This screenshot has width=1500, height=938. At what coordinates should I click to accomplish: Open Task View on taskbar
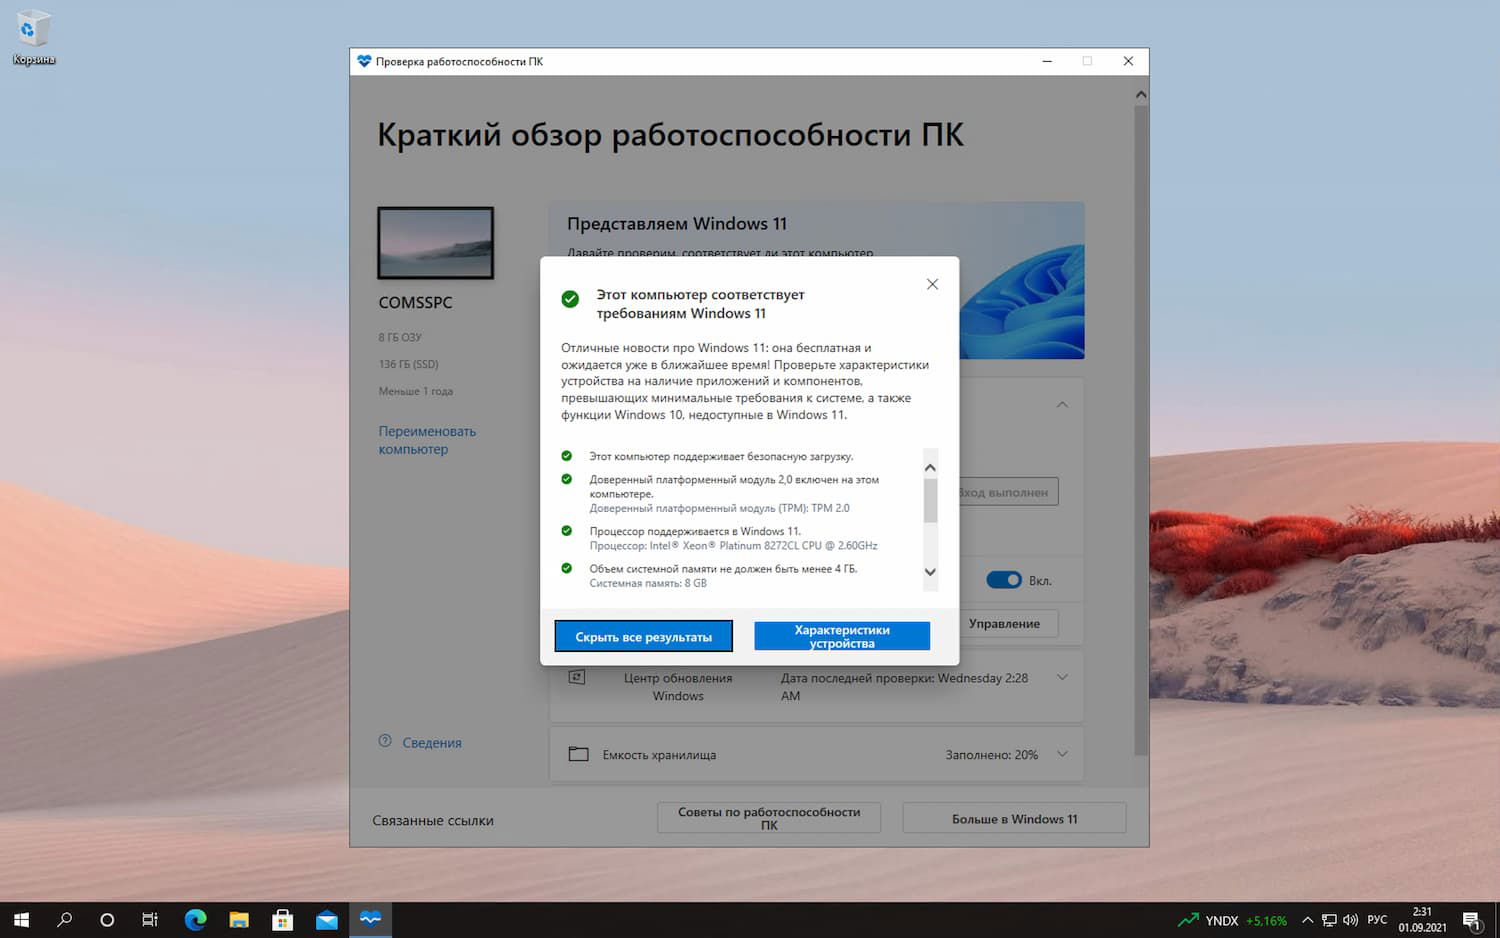[x=150, y=920]
